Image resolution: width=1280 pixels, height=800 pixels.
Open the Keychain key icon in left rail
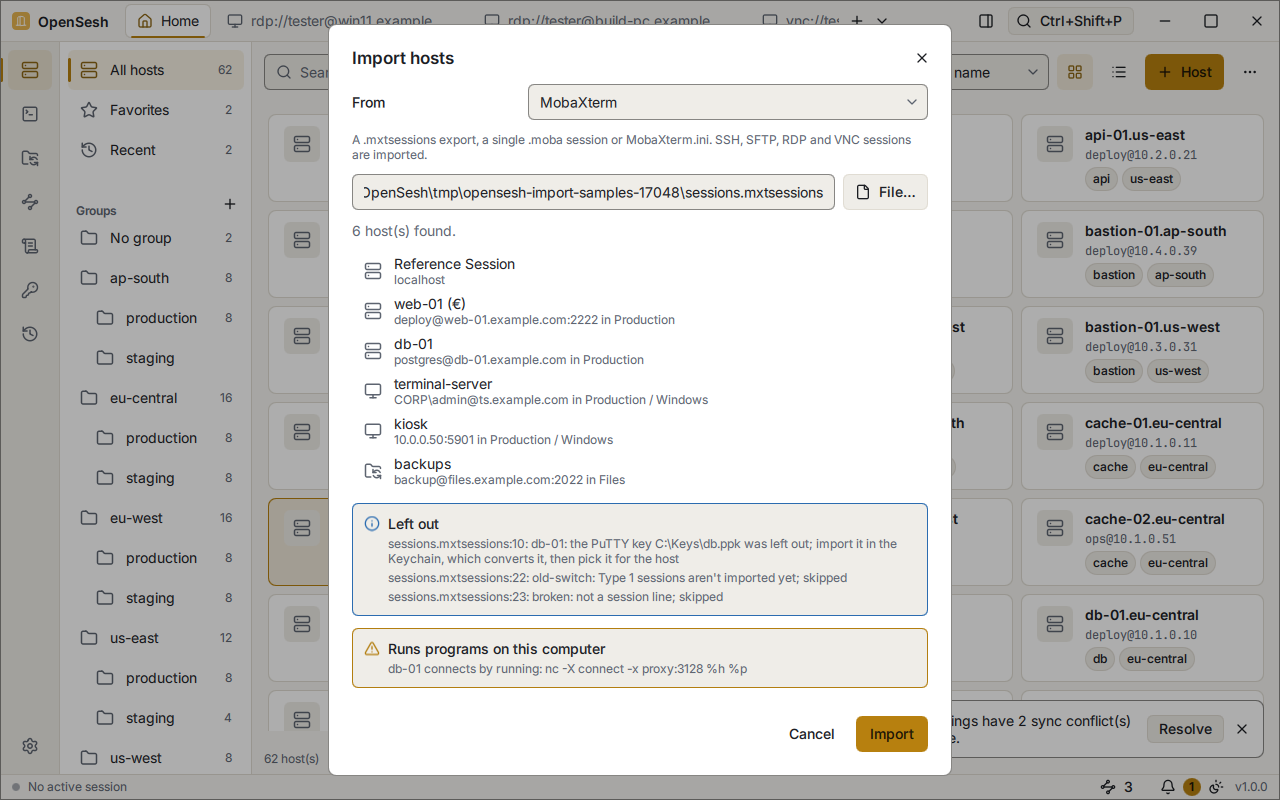pos(30,290)
